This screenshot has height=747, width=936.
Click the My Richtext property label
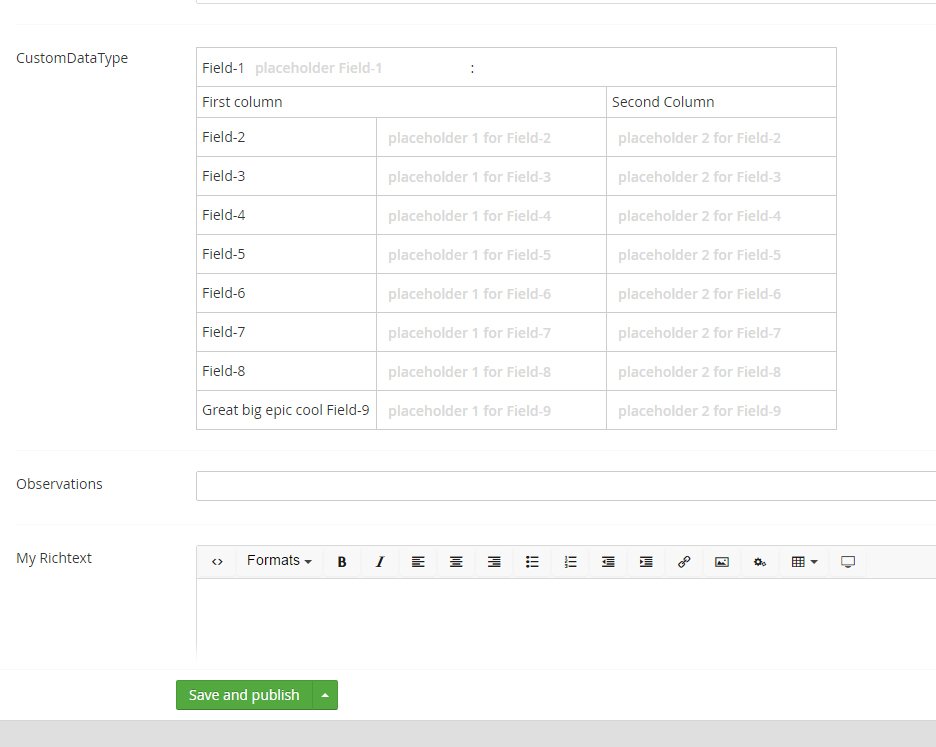pos(54,558)
